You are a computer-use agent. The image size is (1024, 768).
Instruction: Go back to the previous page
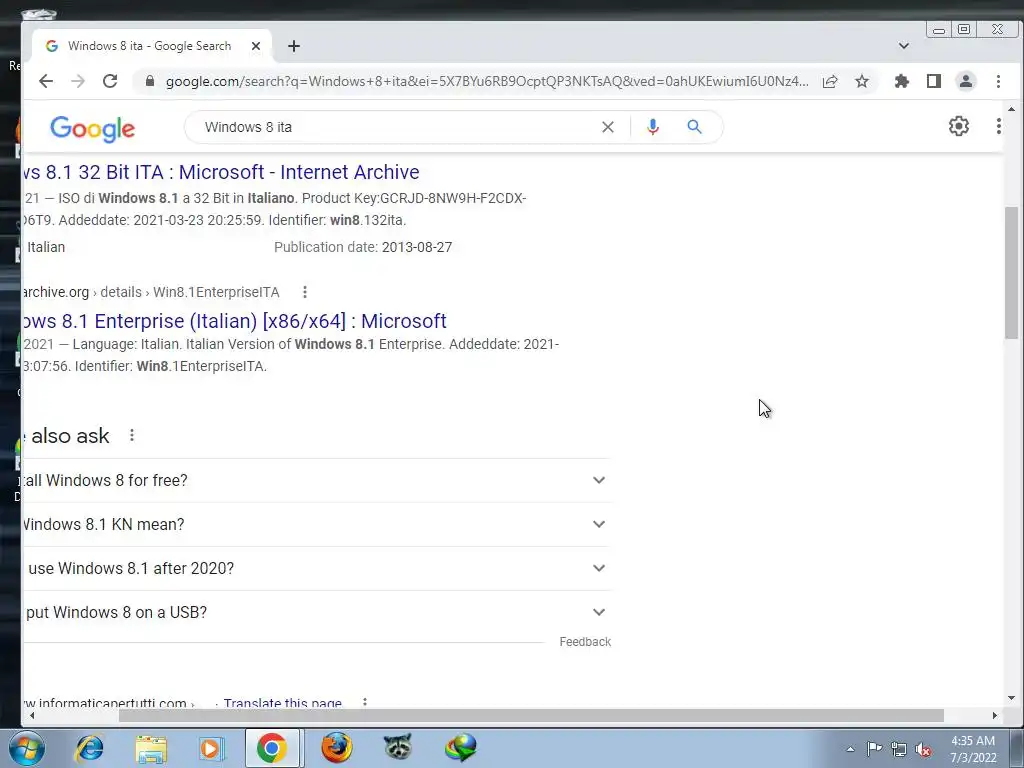pos(46,81)
